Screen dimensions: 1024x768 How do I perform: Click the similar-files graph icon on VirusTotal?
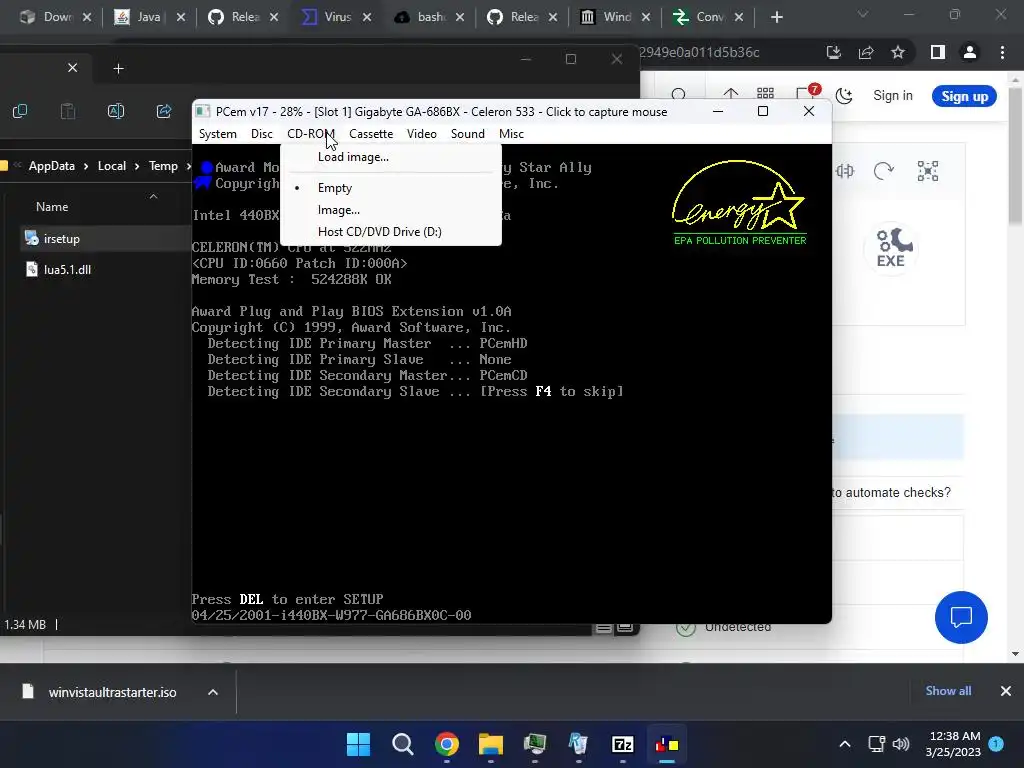(928, 171)
